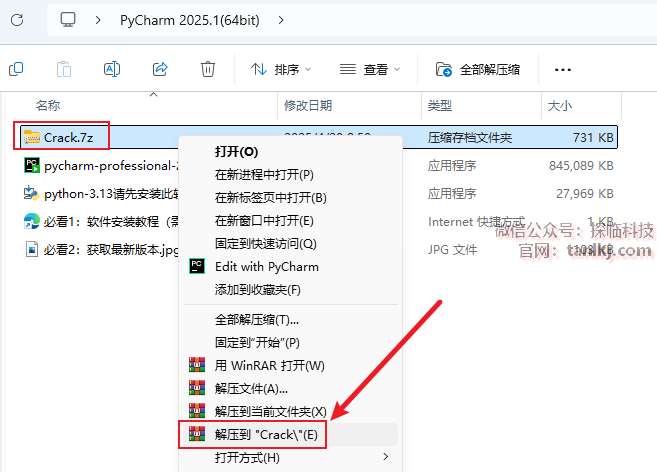Screen dimensions: 657x472
Task: Sort by the 名称 column header
Action: [48, 106]
